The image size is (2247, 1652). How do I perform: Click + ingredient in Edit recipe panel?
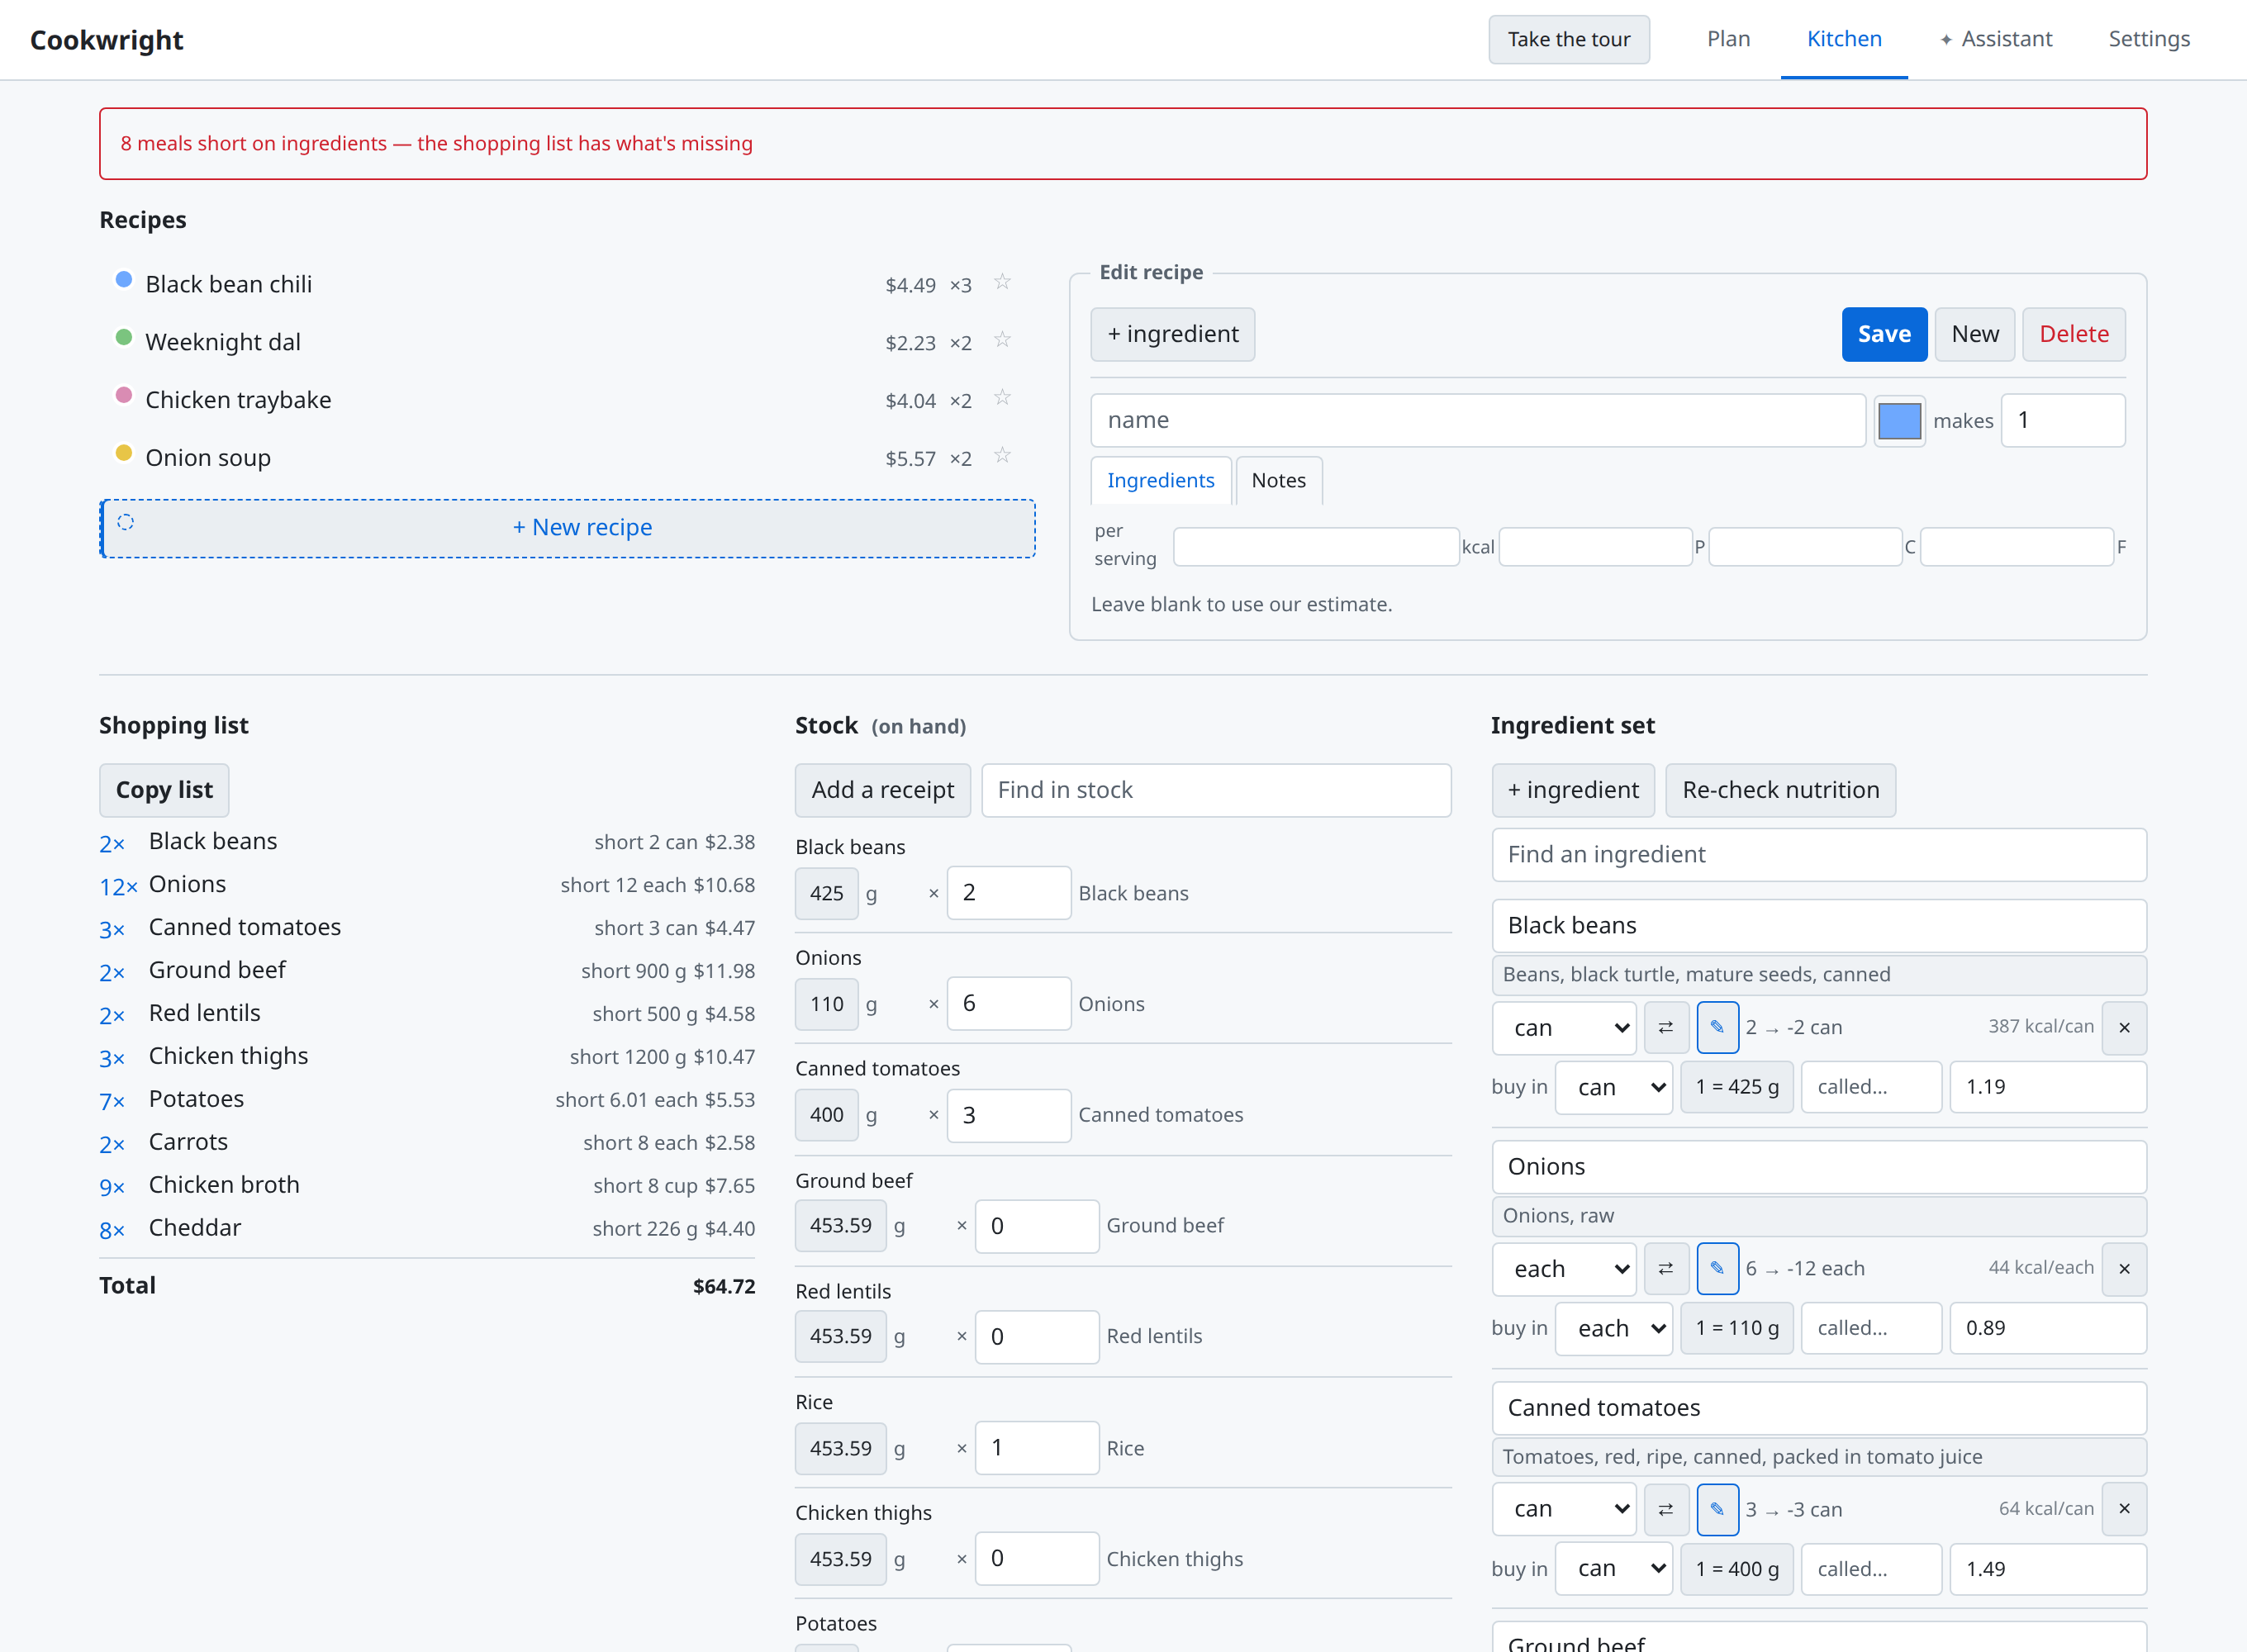pyautogui.click(x=1172, y=334)
